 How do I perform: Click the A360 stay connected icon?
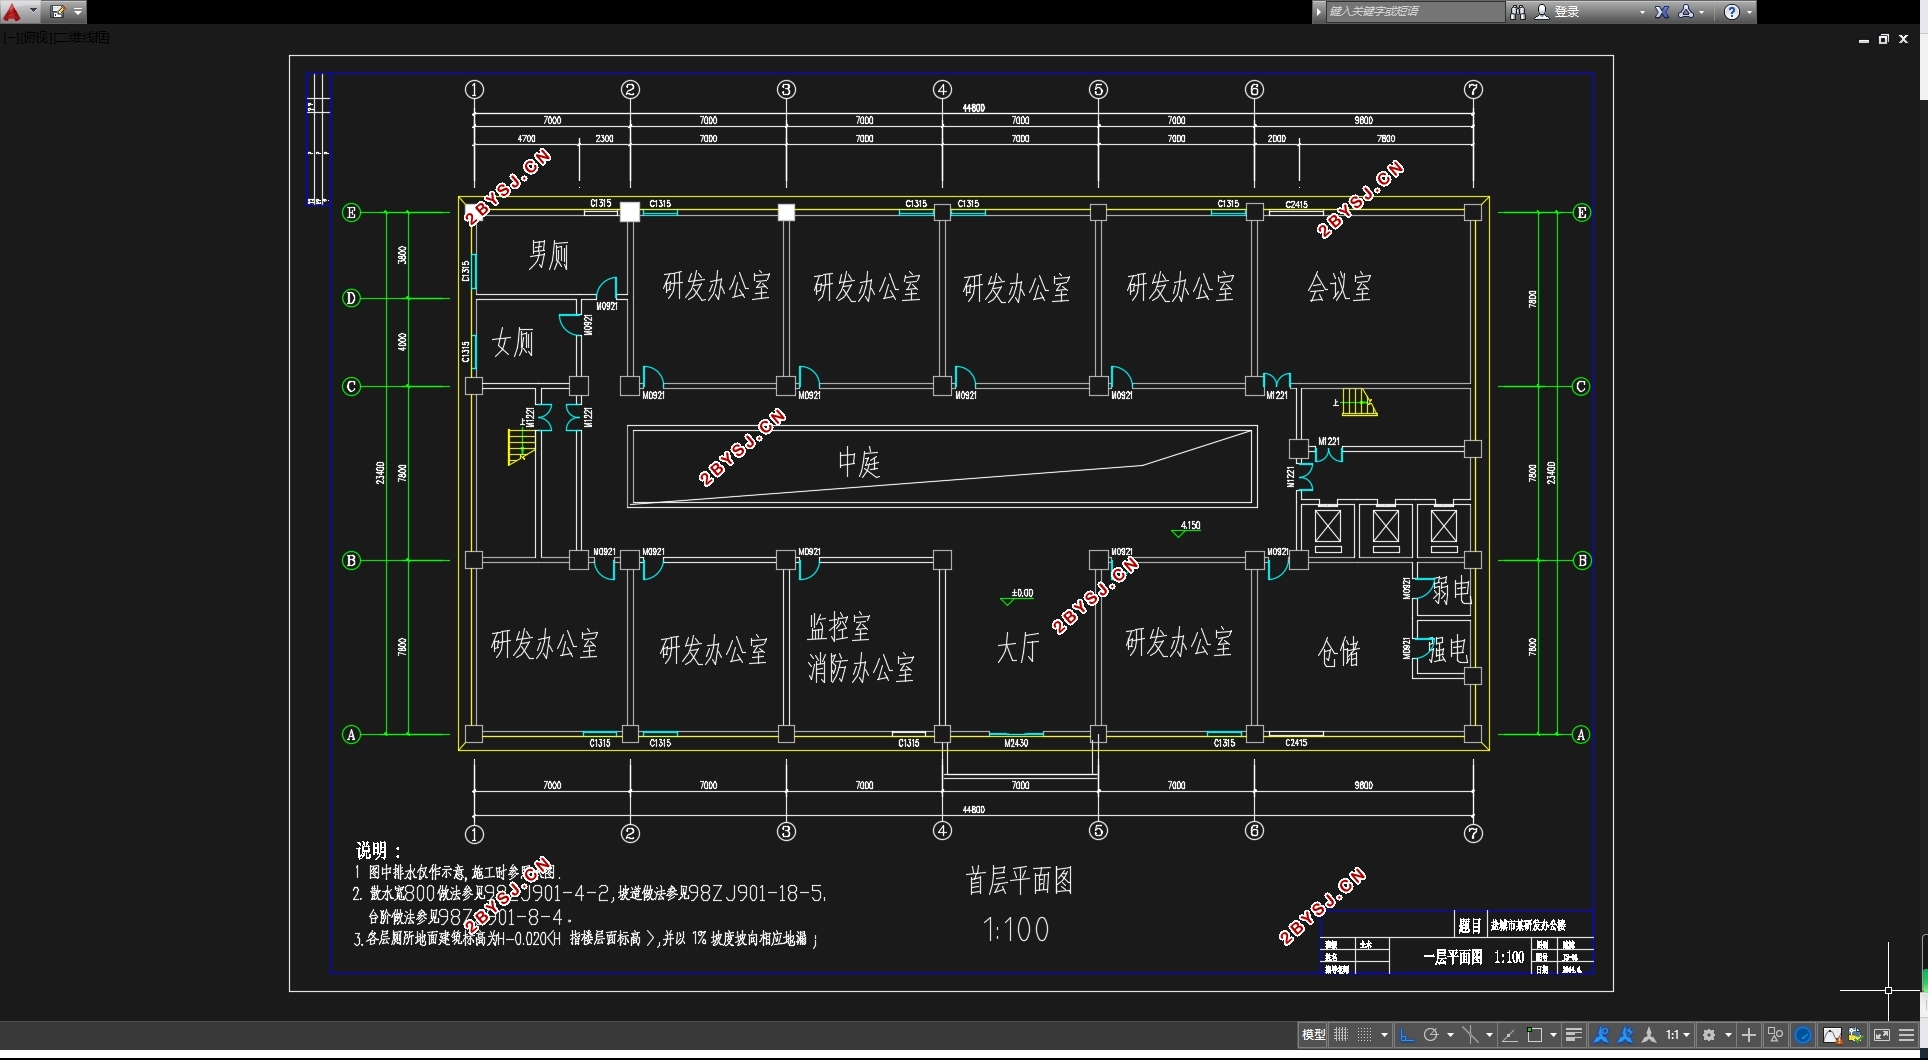pyautogui.click(x=1686, y=12)
